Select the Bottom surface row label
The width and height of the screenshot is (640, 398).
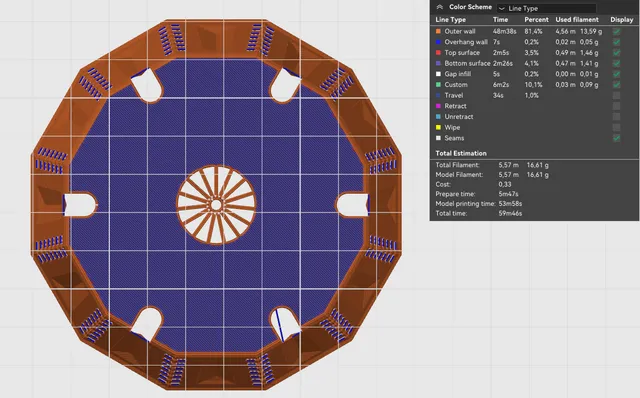[467, 63]
